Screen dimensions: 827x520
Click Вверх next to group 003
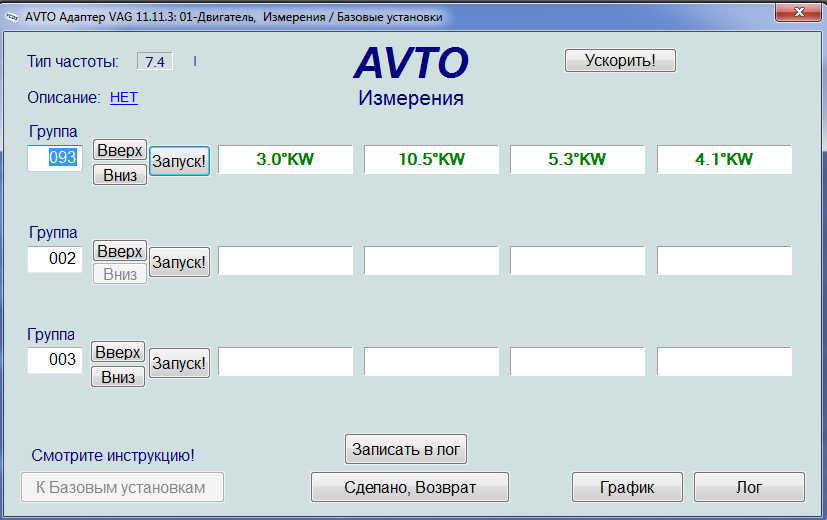(118, 352)
